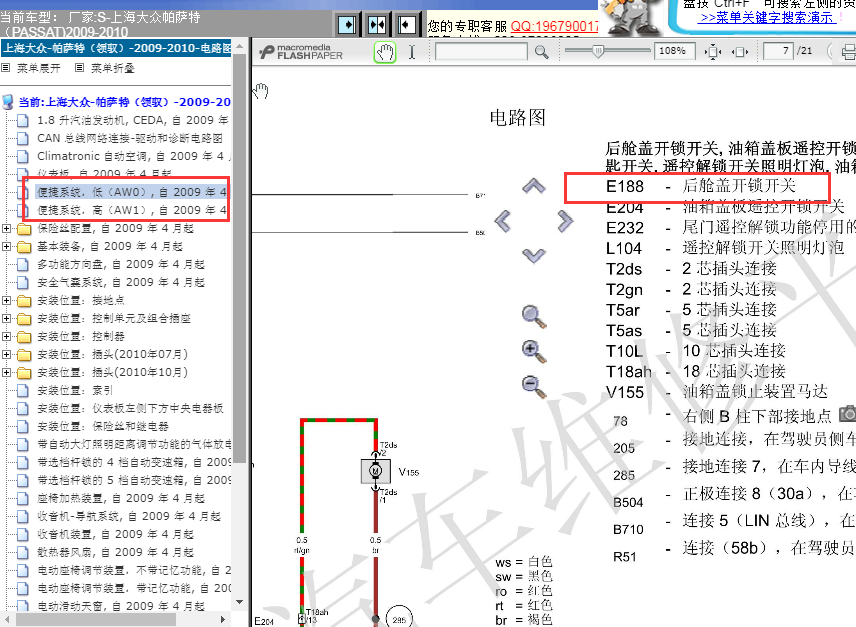Image resolution: width=856 pixels, height=627 pixels.
Task: Click the pan down arrow overlay
Action: (533, 255)
